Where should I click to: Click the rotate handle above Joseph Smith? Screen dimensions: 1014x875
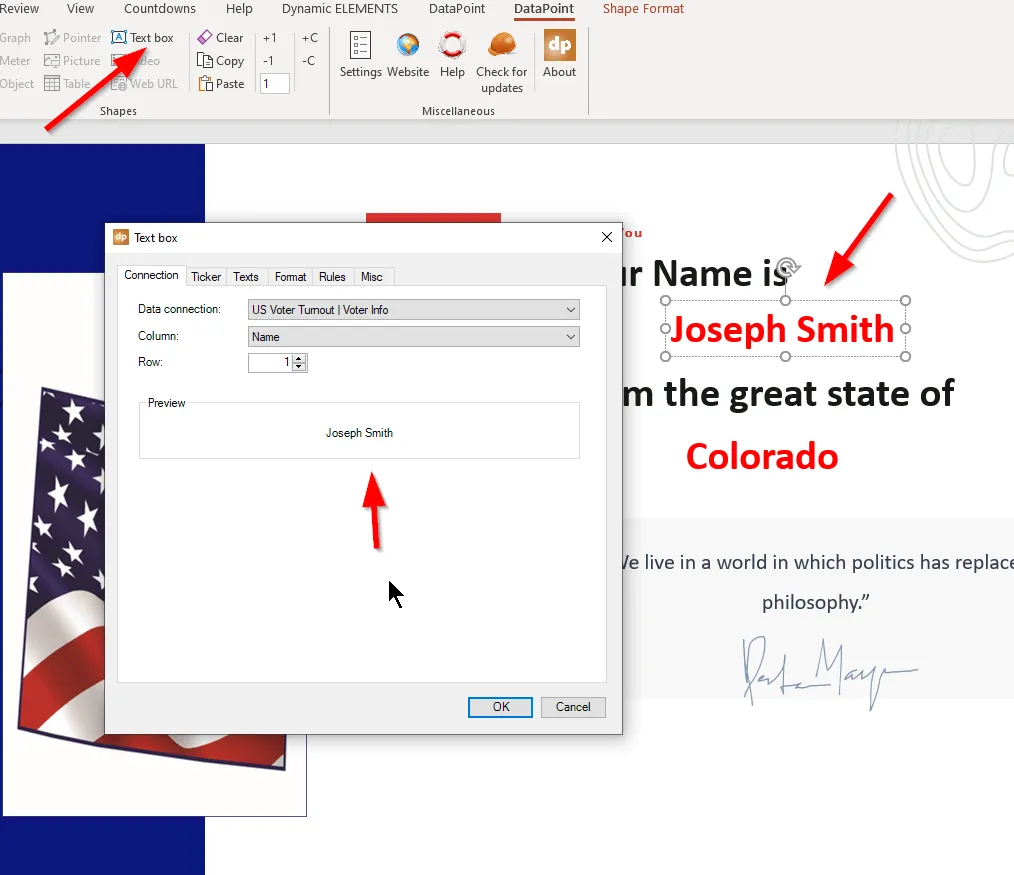(x=787, y=266)
